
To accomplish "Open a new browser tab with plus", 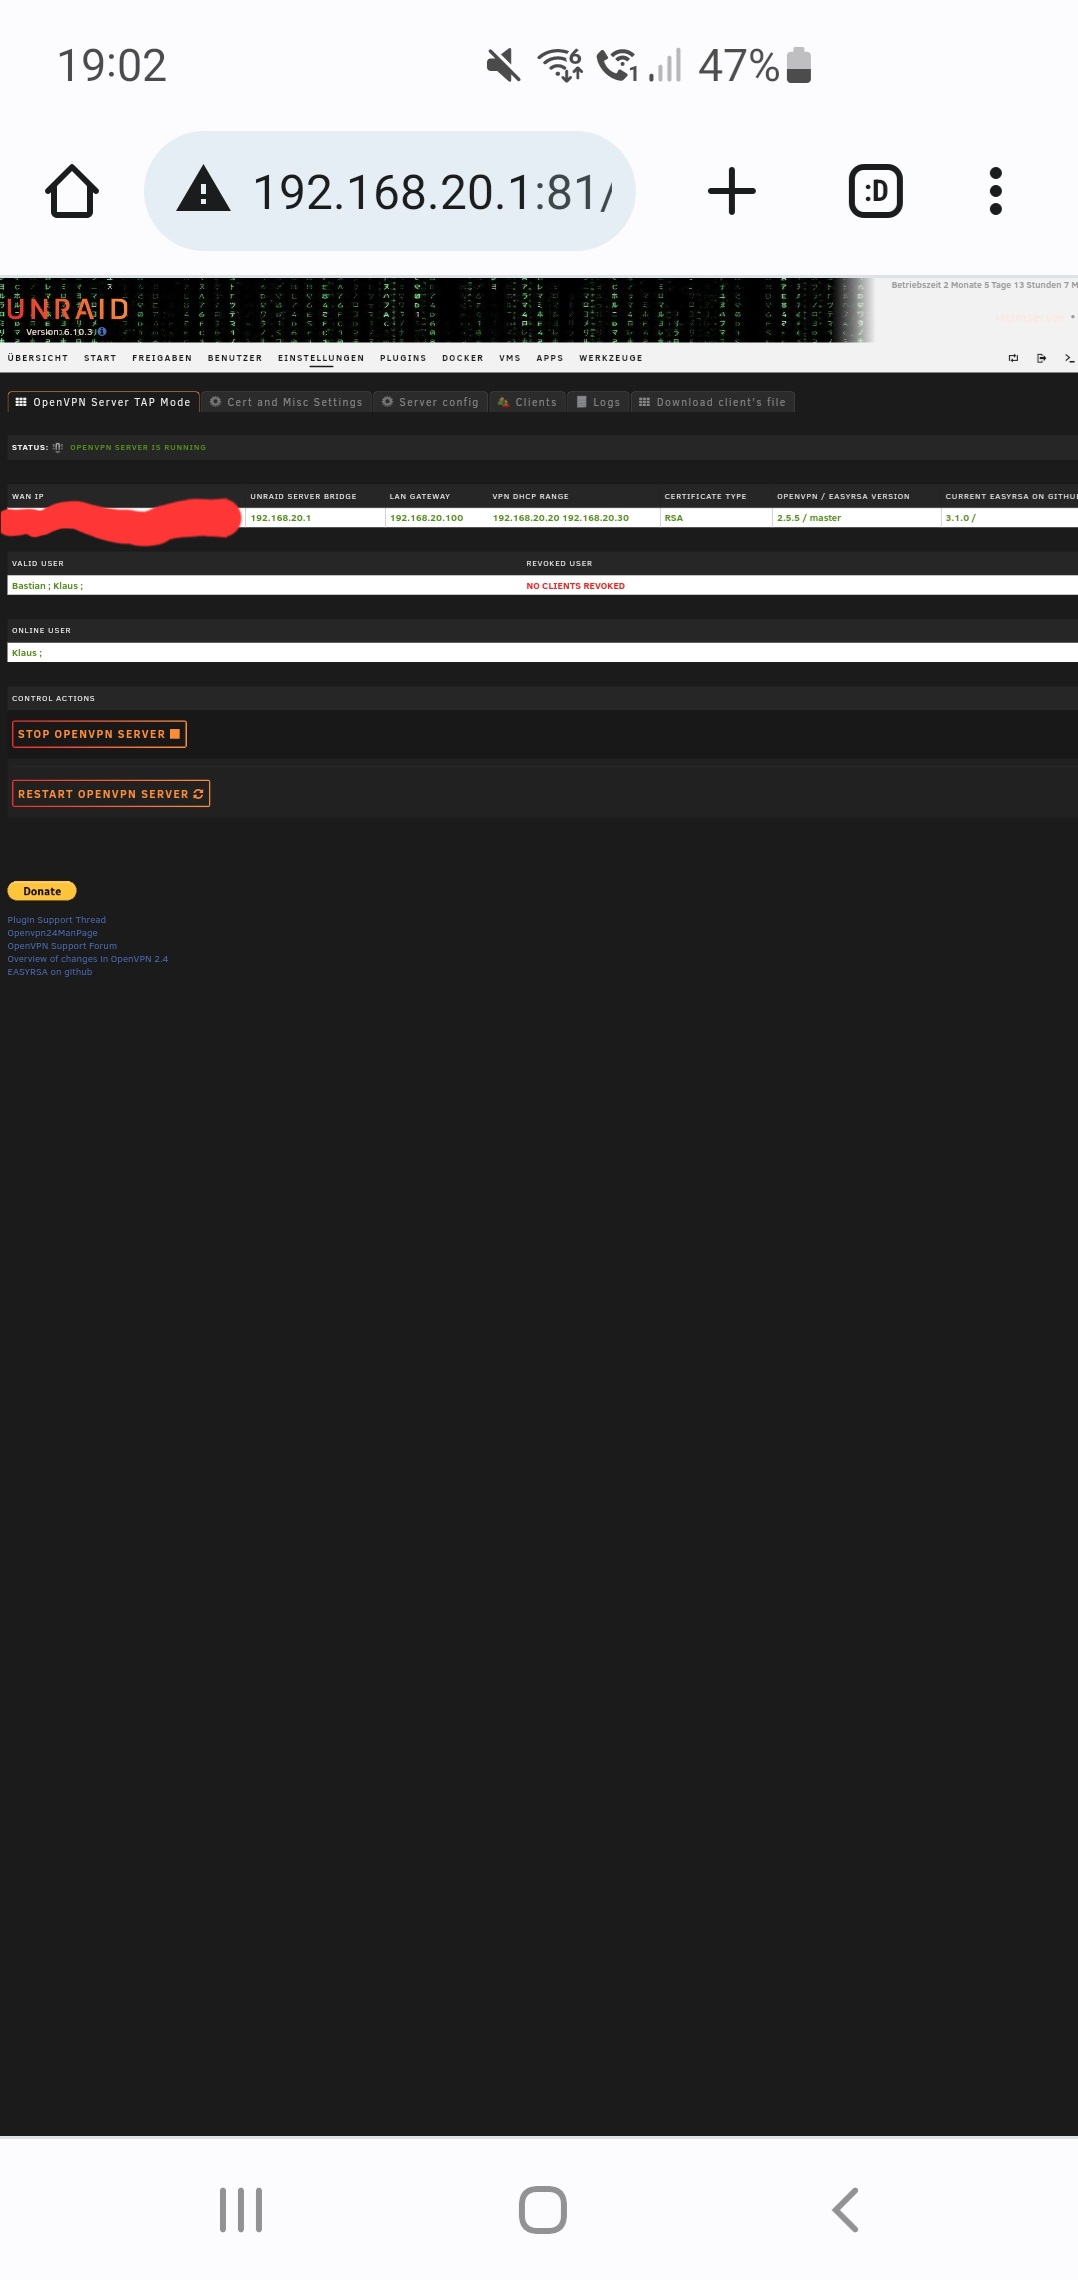I will pyautogui.click(x=732, y=191).
